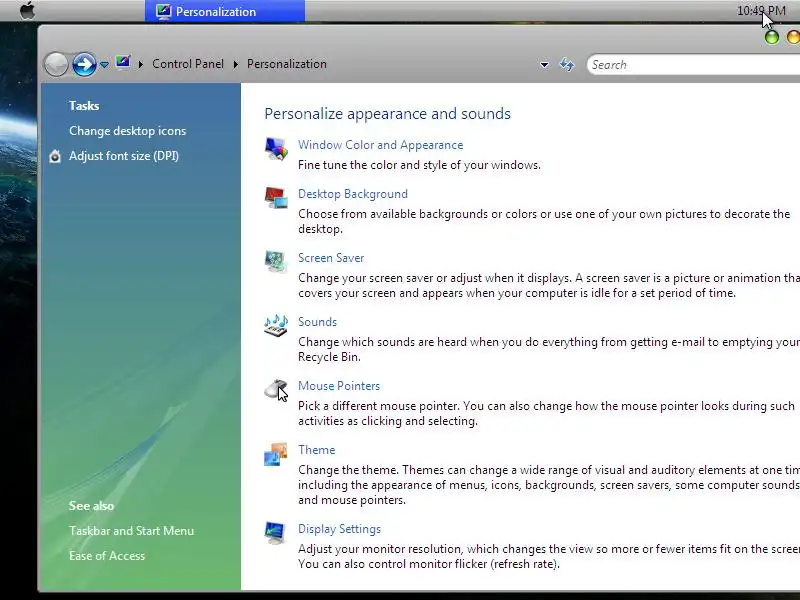The height and width of the screenshot is (600, 800).
Task: Click the Control Panel icon in address bar
Action: click(x=123, y=63)
